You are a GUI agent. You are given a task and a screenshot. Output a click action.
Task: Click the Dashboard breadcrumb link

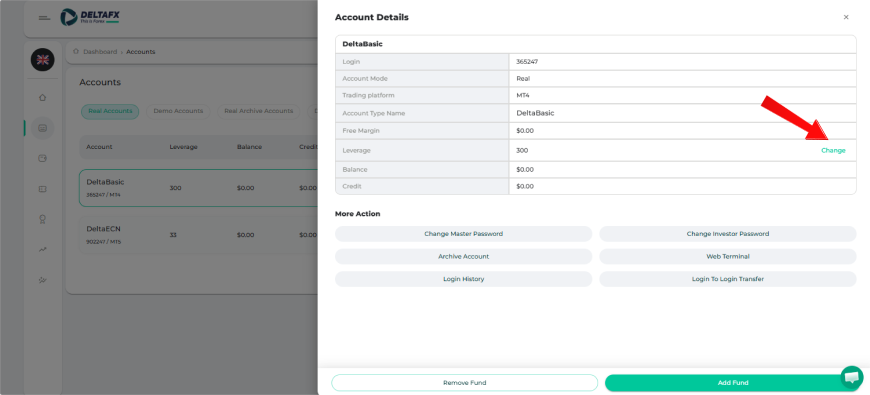100,52
